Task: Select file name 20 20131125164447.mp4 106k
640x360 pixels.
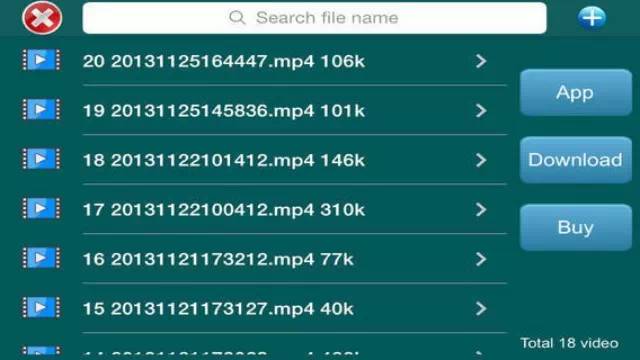Action: point(224,61)
